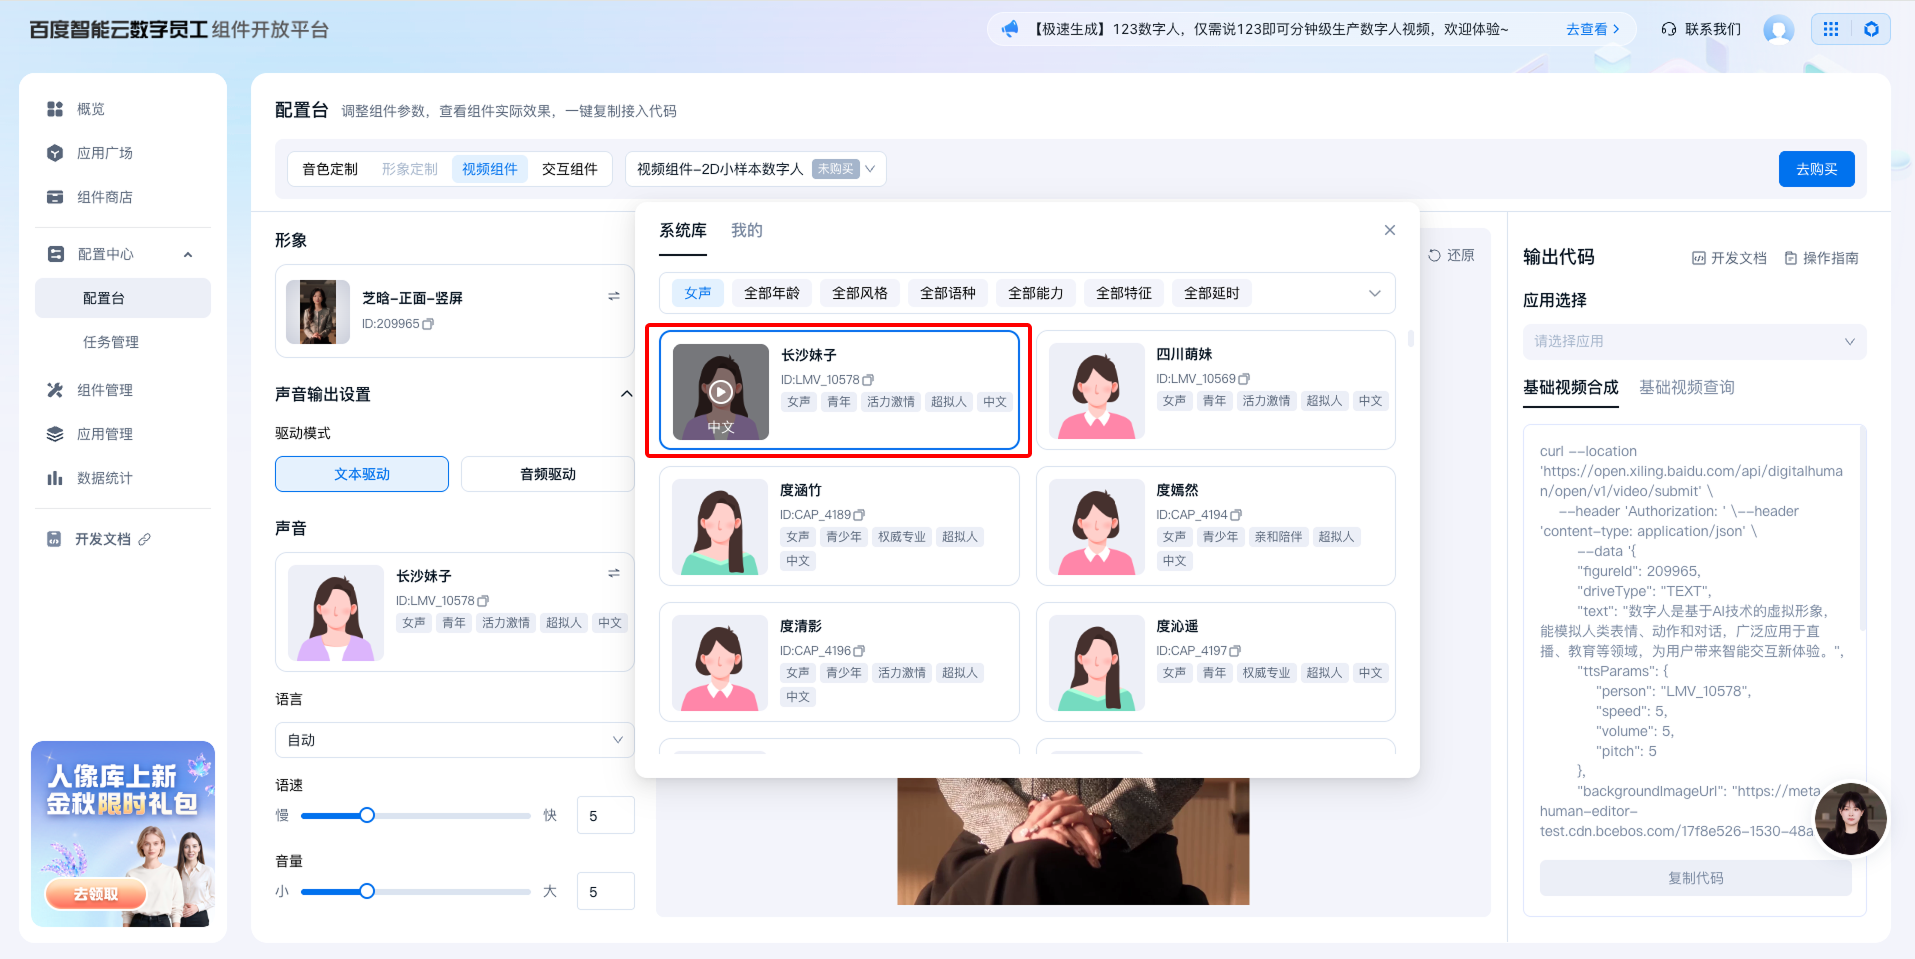Toggle the 女声 filter tag

pyautogui.click(x=697, y=293)
